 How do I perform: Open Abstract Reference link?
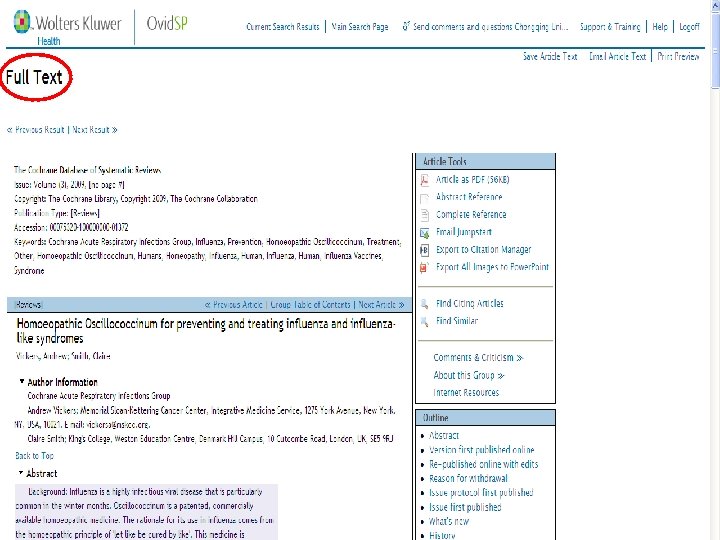[469, 197]
